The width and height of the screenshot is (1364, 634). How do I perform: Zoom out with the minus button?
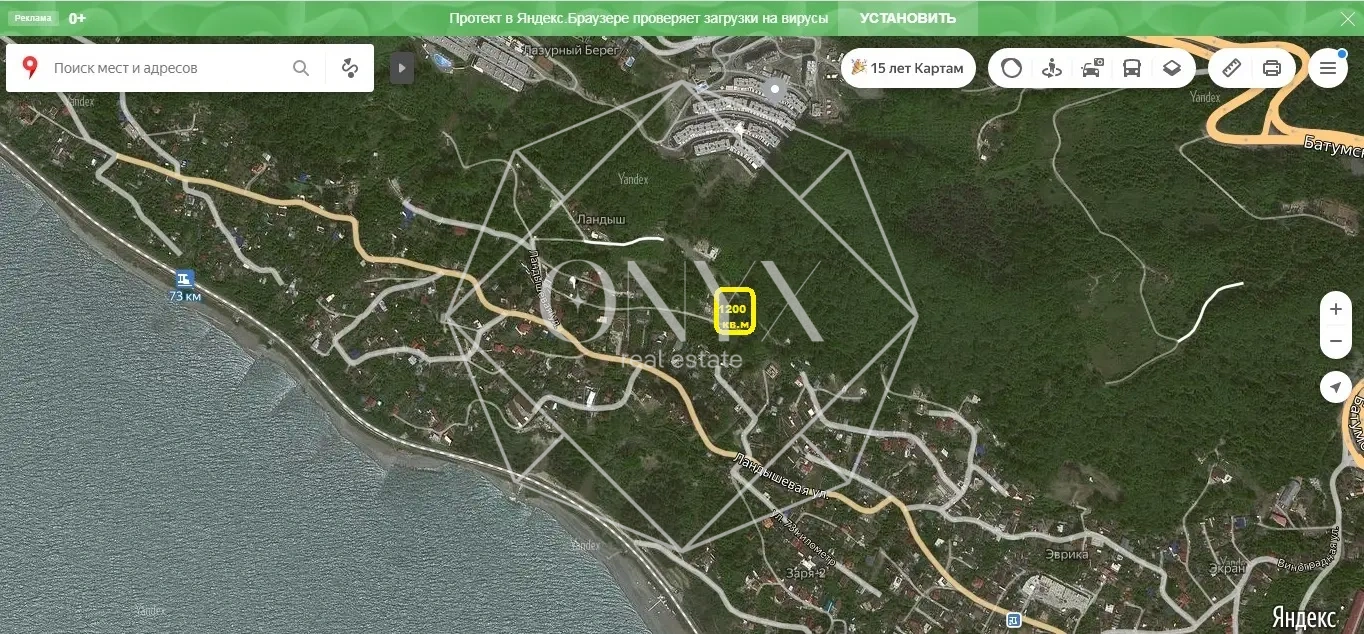[1336, 341]
